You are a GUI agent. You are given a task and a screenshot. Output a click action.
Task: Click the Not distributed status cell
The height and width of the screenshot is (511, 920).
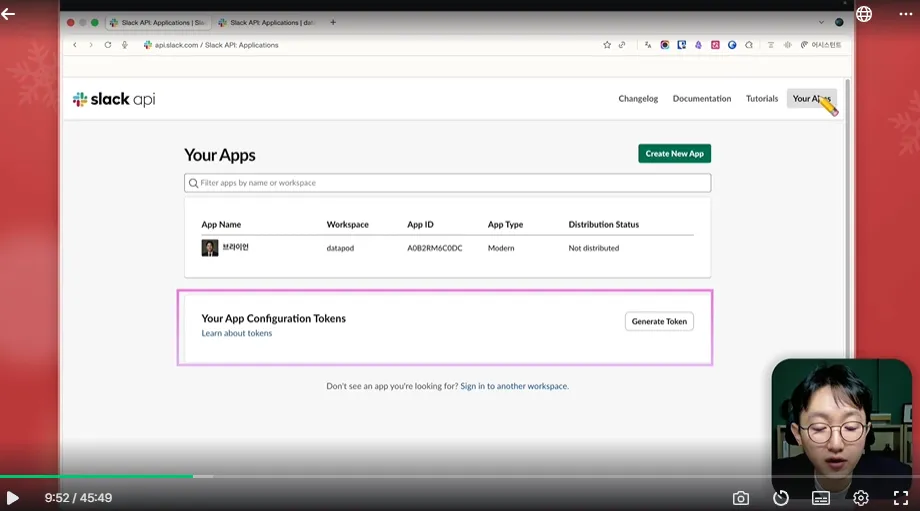(594, 248)
